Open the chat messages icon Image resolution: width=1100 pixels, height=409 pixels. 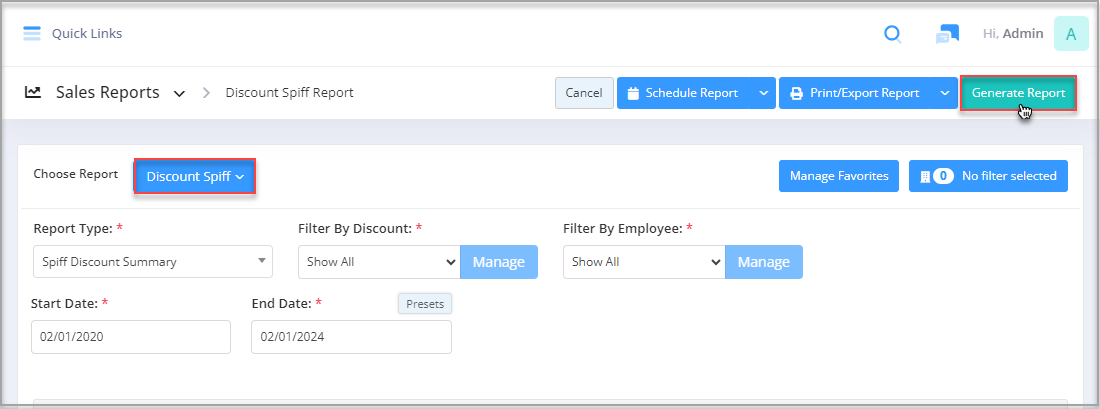(947, 34)
